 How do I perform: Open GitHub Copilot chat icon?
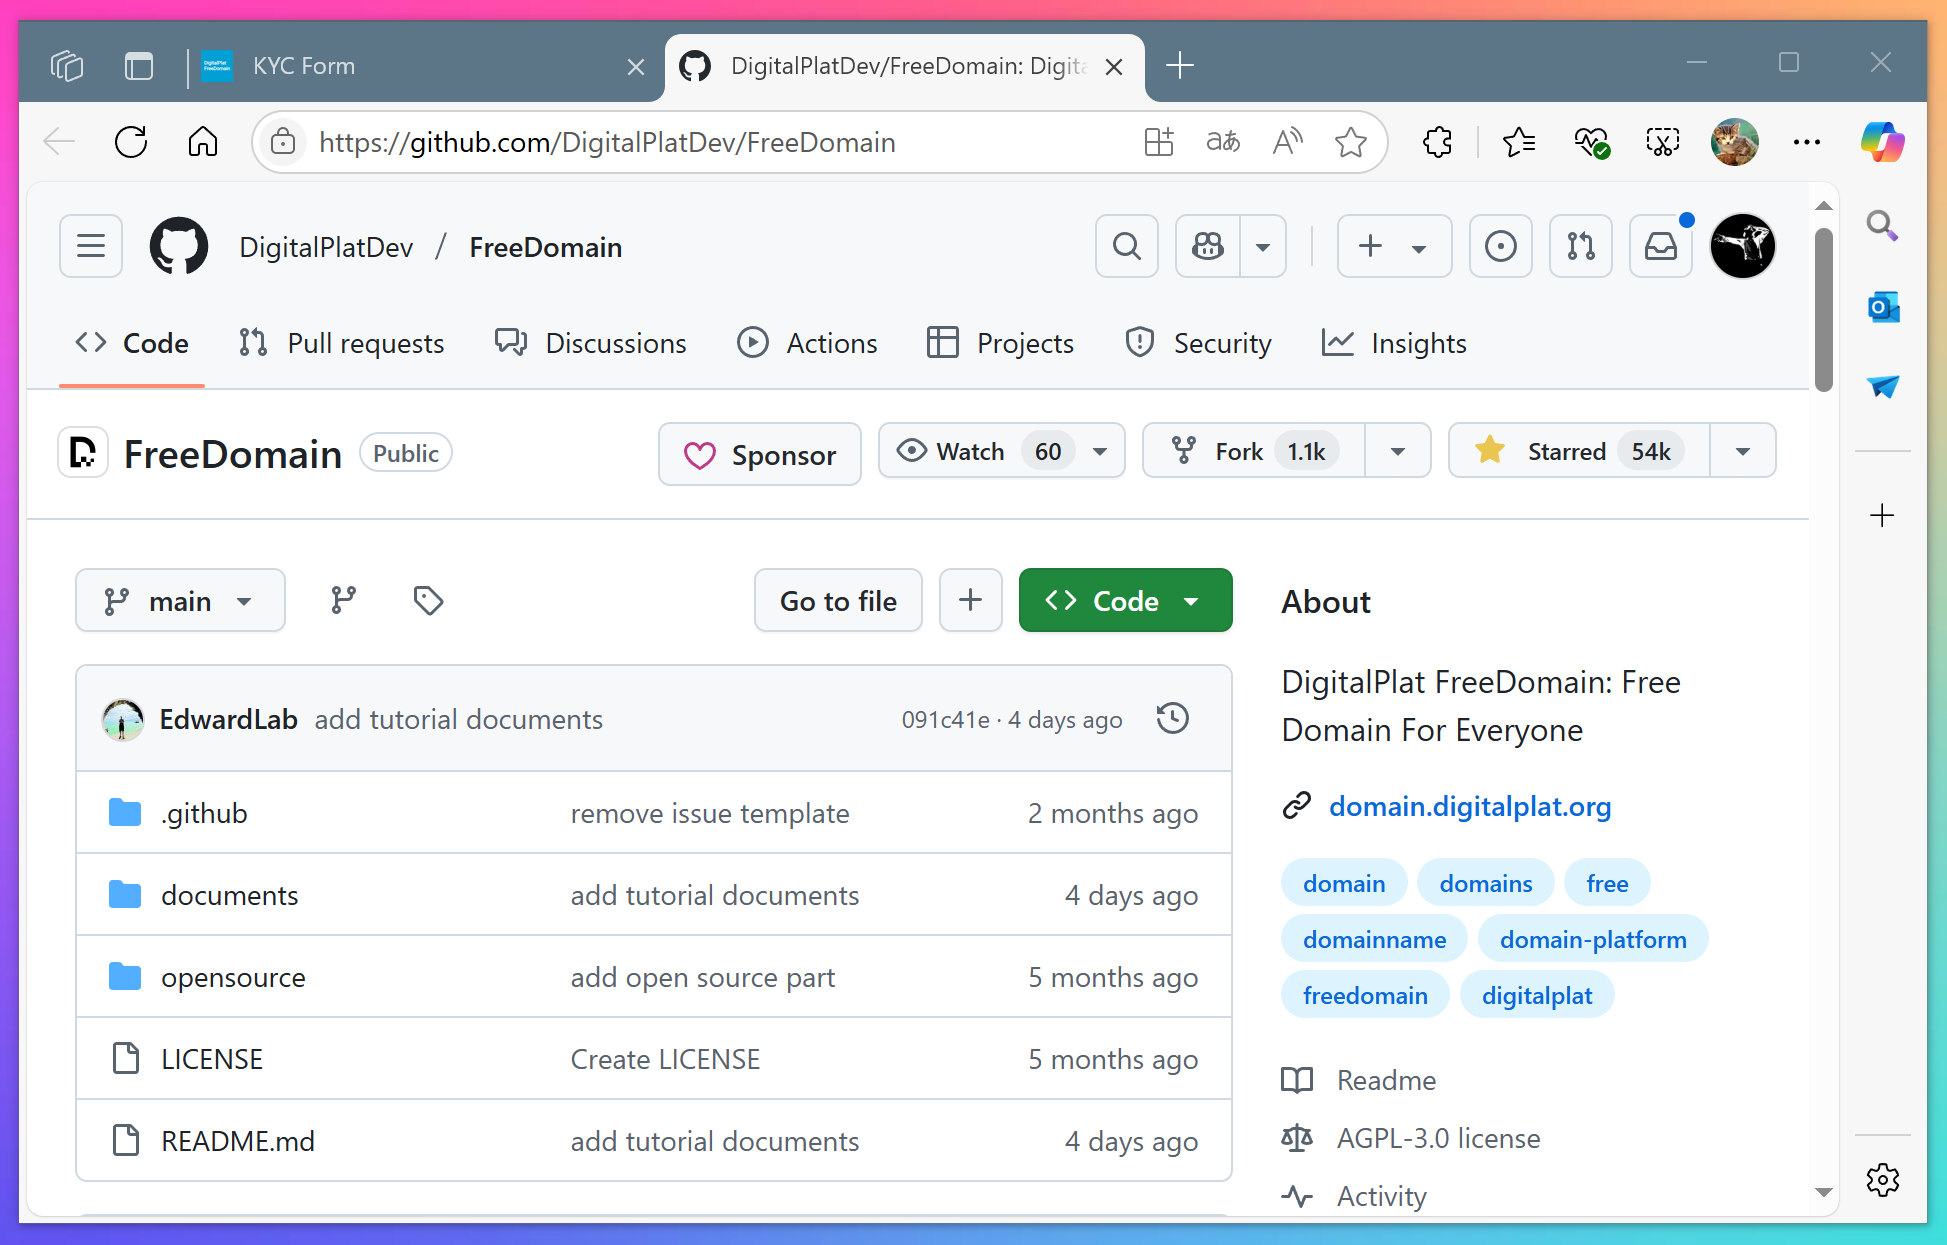click(1208, 246)
